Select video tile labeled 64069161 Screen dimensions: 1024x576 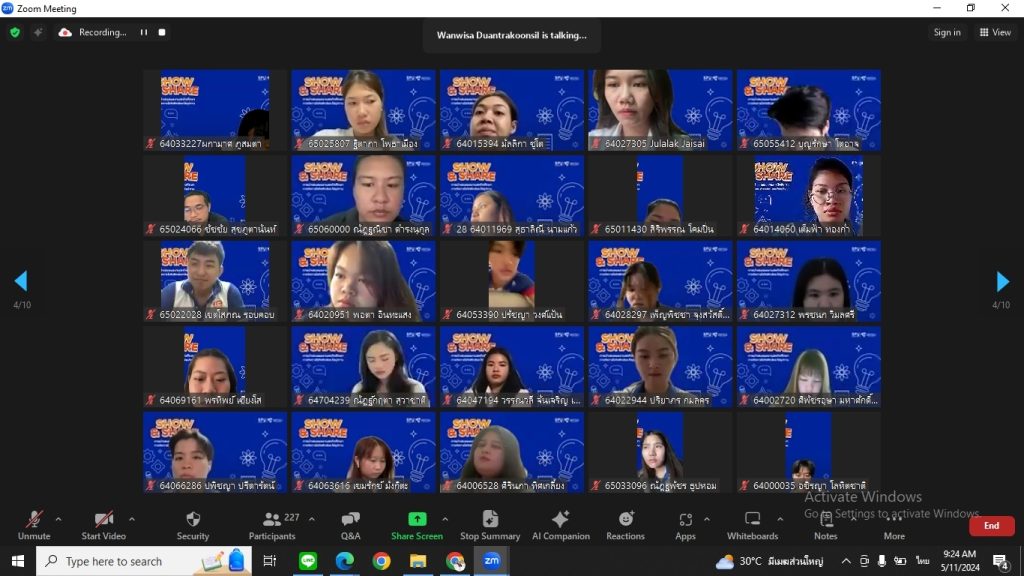(215, 366)
